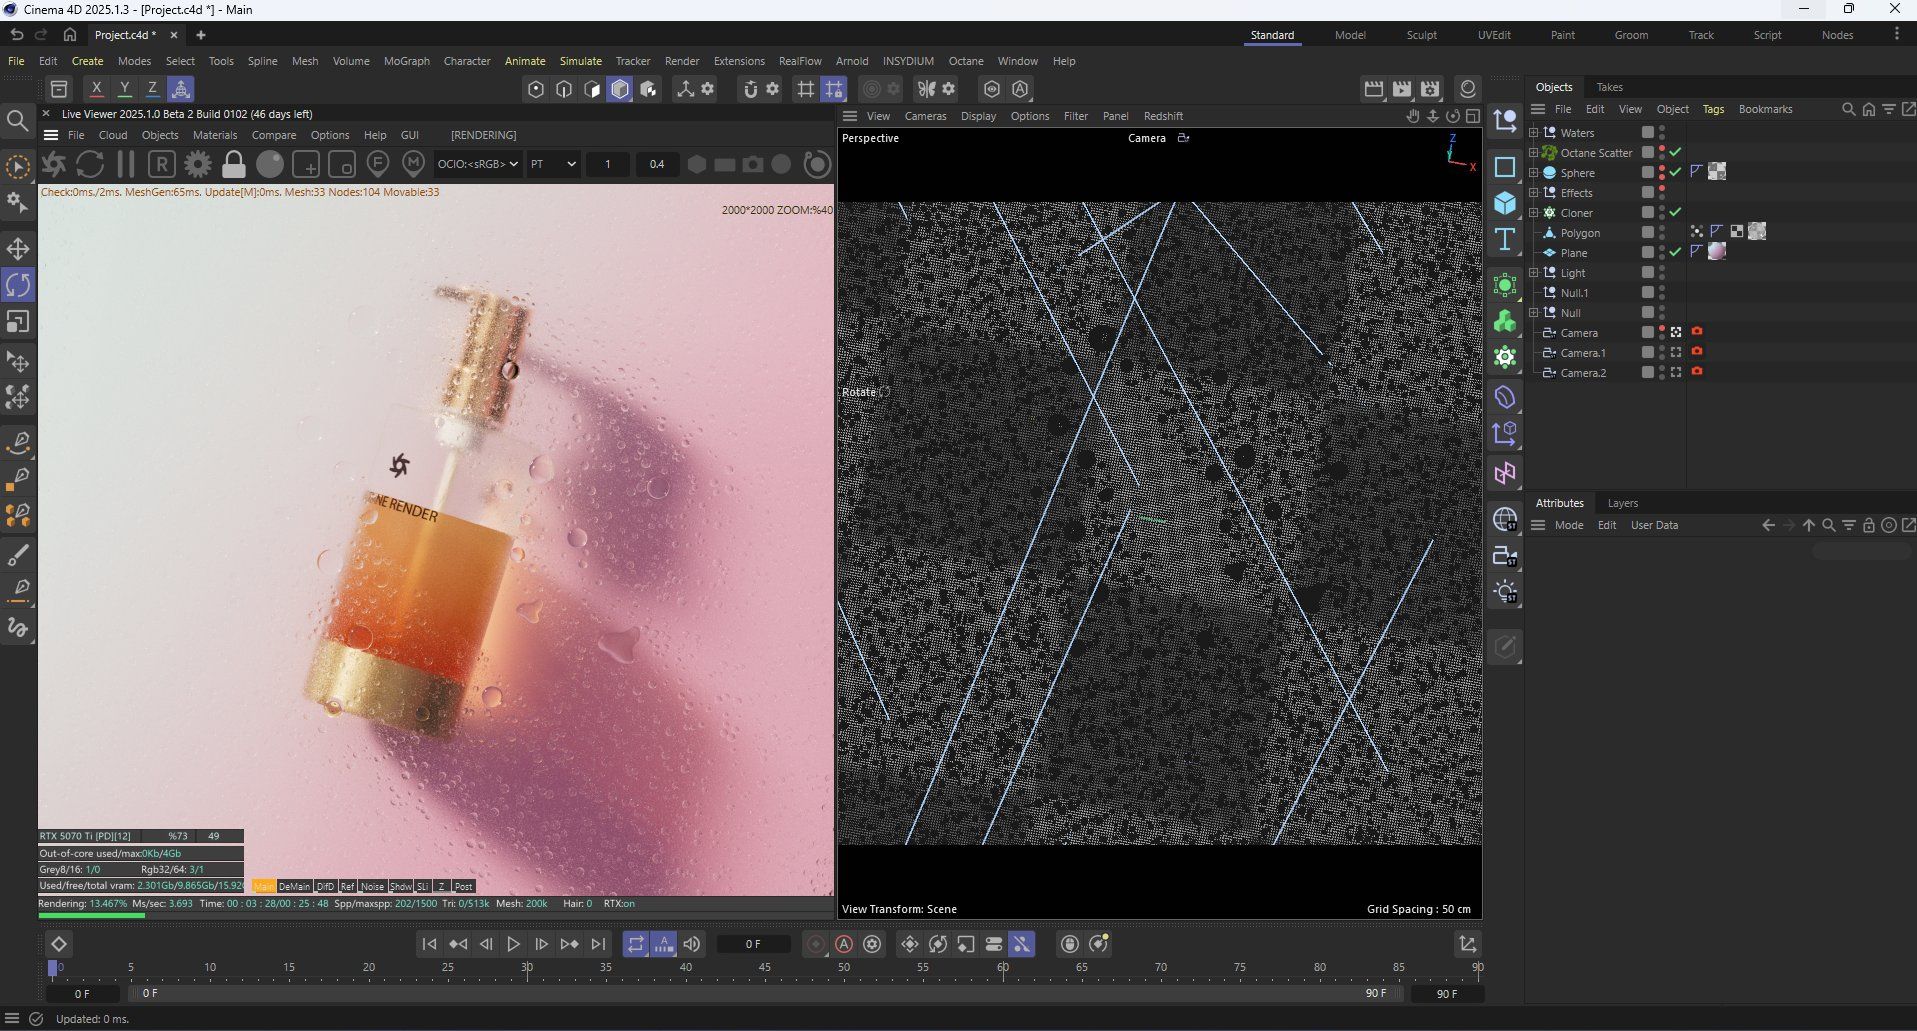The width and height of the screenshot is (1917, 1031).
Task: Select the Camera.2 object in Objects list
Action: (x=1583, y=372)
